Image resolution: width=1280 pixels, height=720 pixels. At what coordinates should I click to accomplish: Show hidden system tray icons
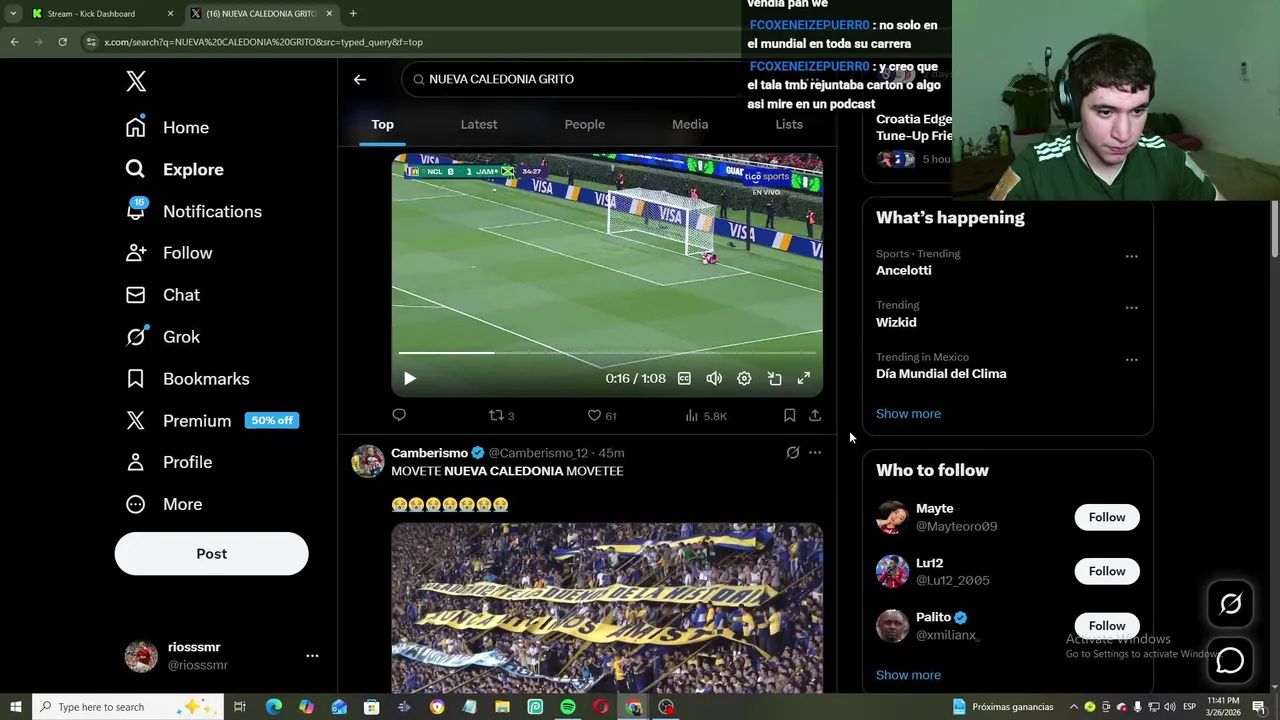point(1074,707)
